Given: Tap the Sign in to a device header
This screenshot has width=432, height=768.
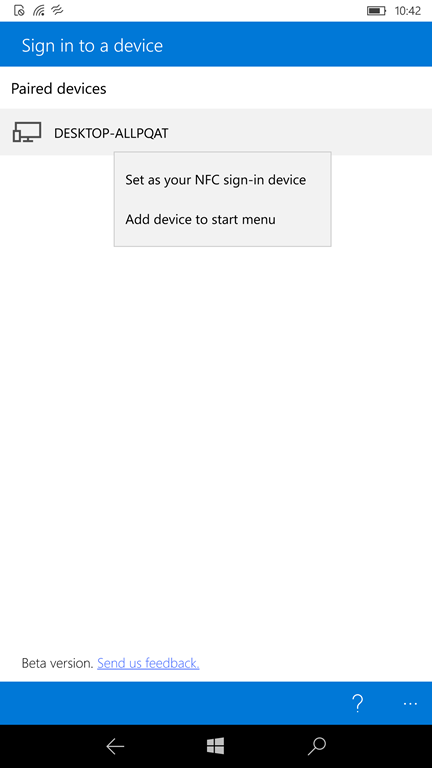Looking at the screenshot, I should pyautogui.click(x=92, y=46).
